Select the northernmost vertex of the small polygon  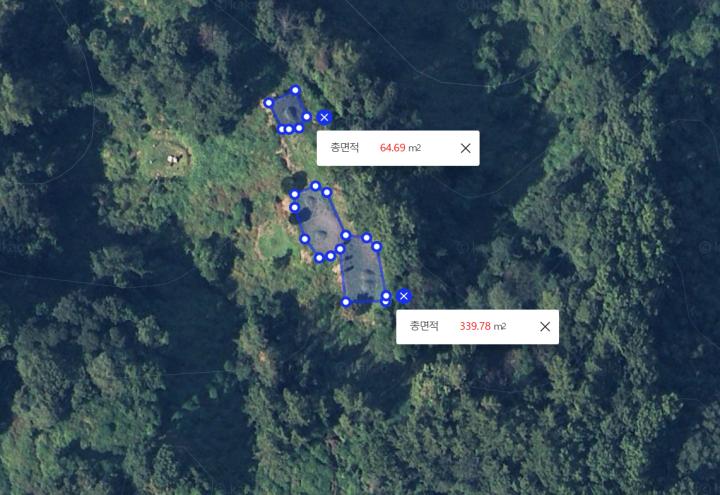(x=295, y=90)
